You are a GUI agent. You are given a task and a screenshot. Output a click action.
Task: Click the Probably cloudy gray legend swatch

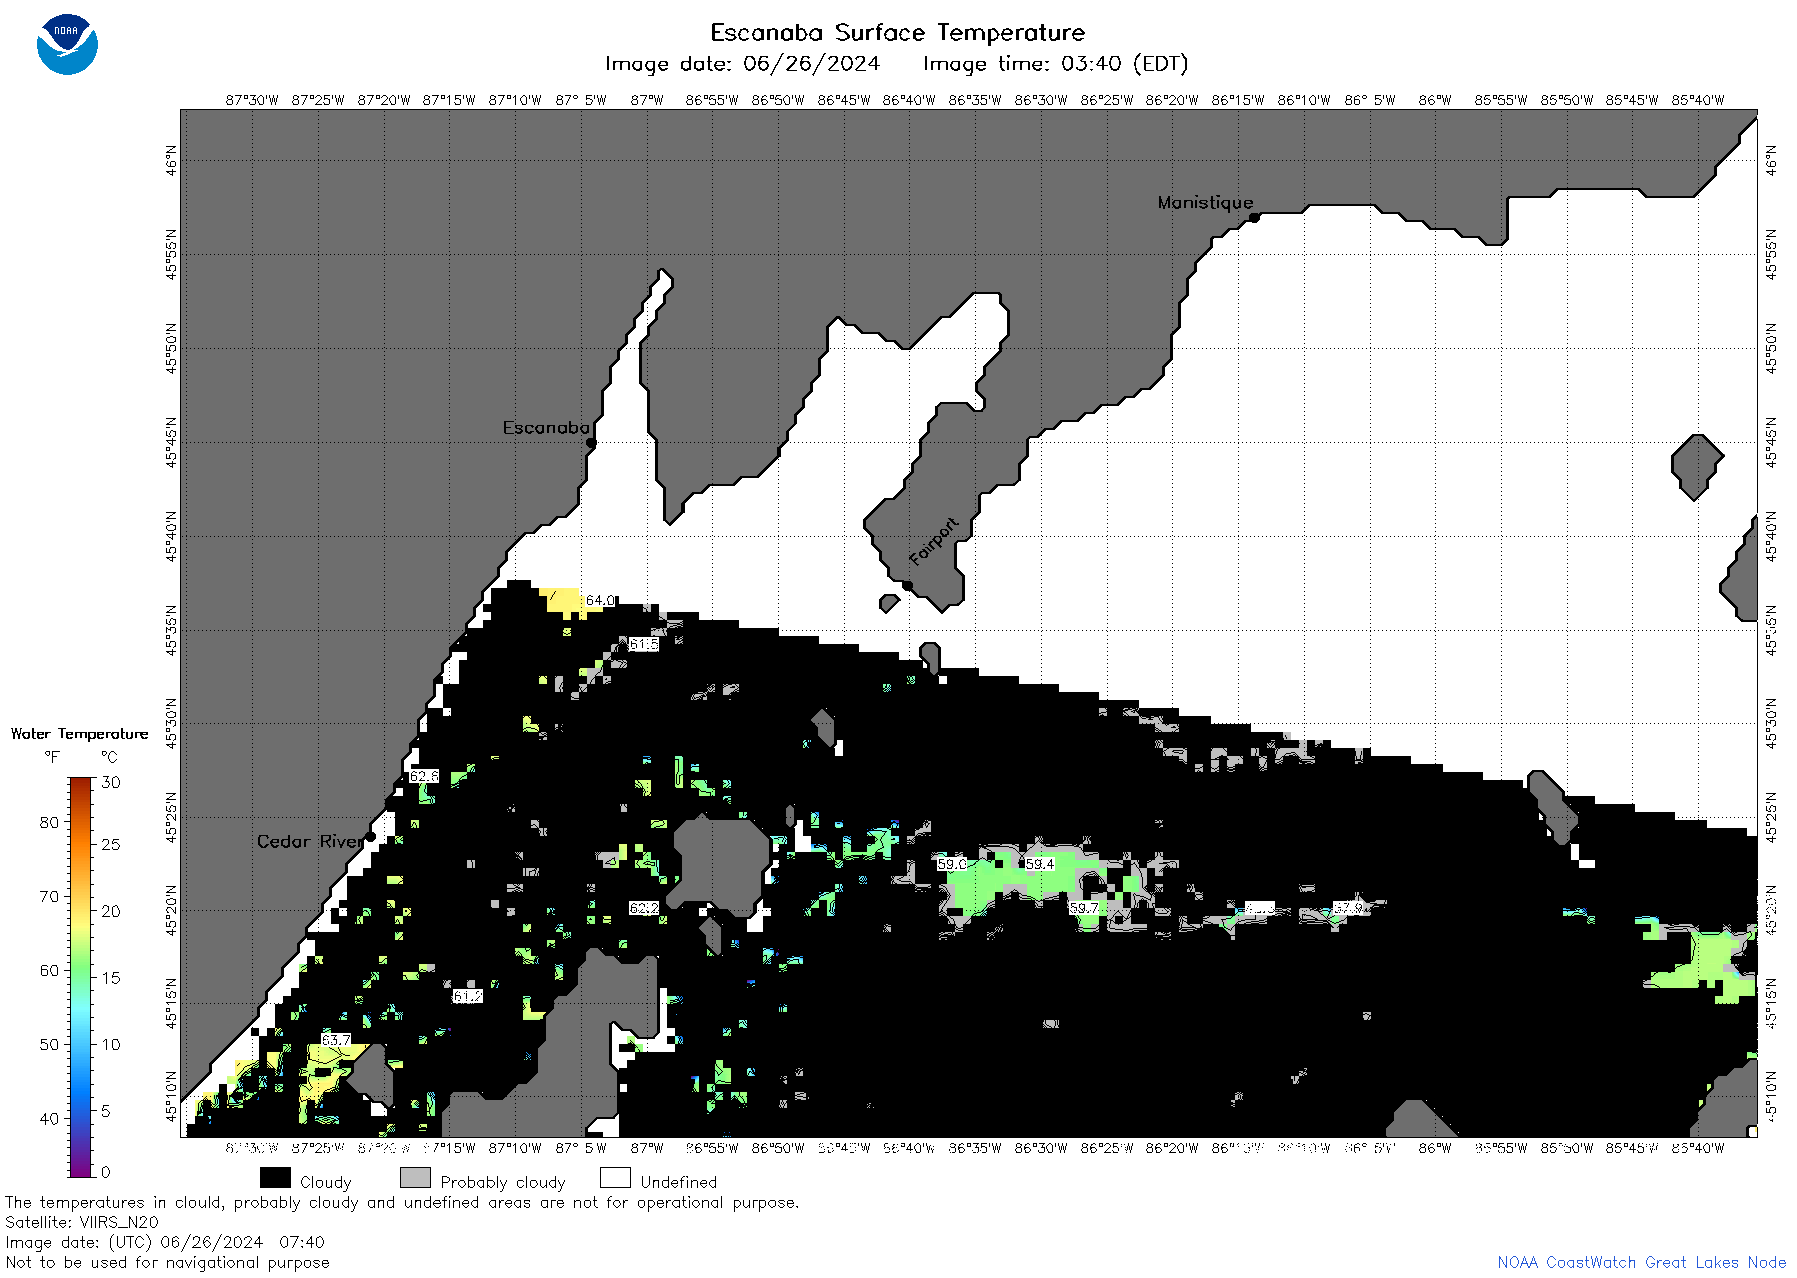(415, 1178)
